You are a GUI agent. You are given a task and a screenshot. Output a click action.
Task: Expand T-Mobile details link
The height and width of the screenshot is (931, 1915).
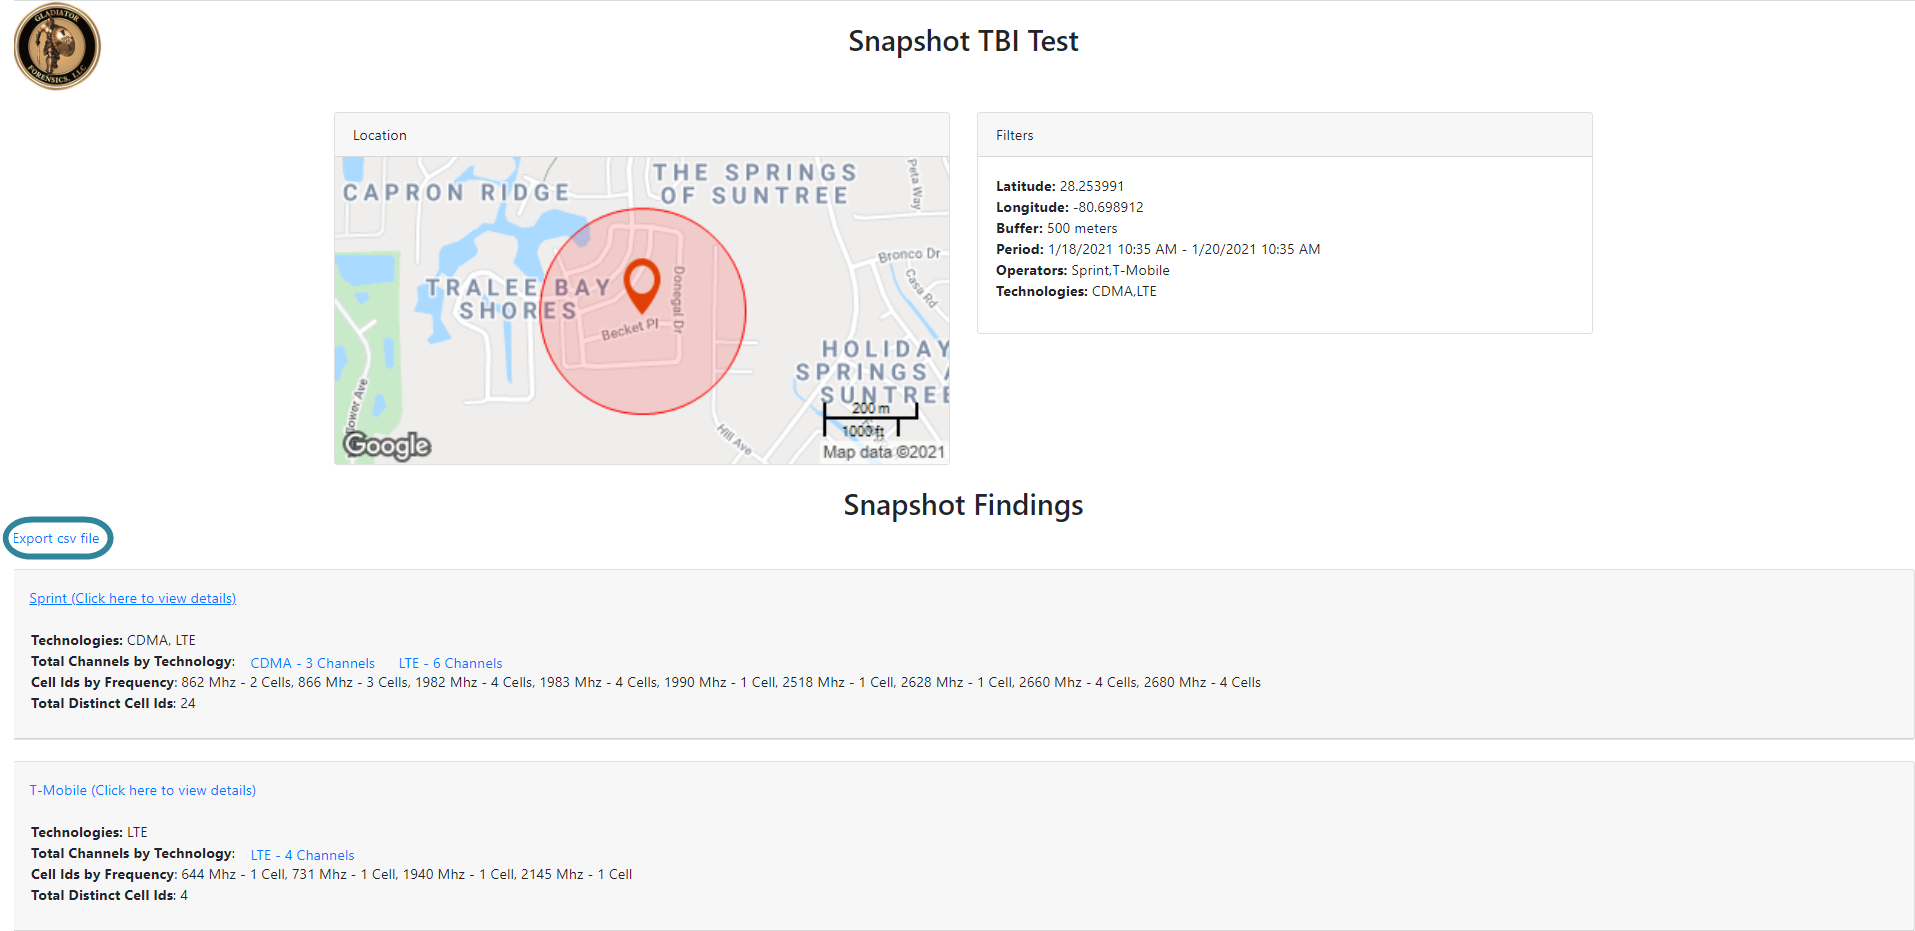(x=142, y=790)
